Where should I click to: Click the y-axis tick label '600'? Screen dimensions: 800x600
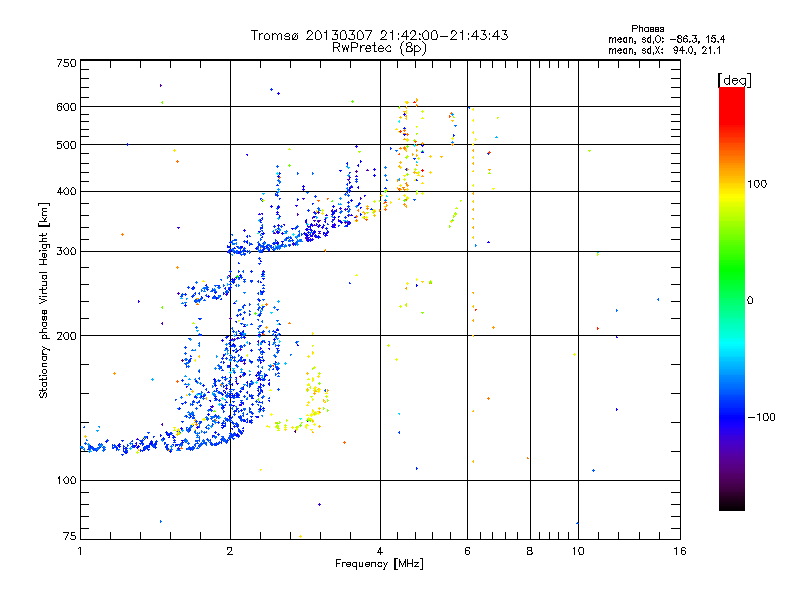click(x=66, y=107)
